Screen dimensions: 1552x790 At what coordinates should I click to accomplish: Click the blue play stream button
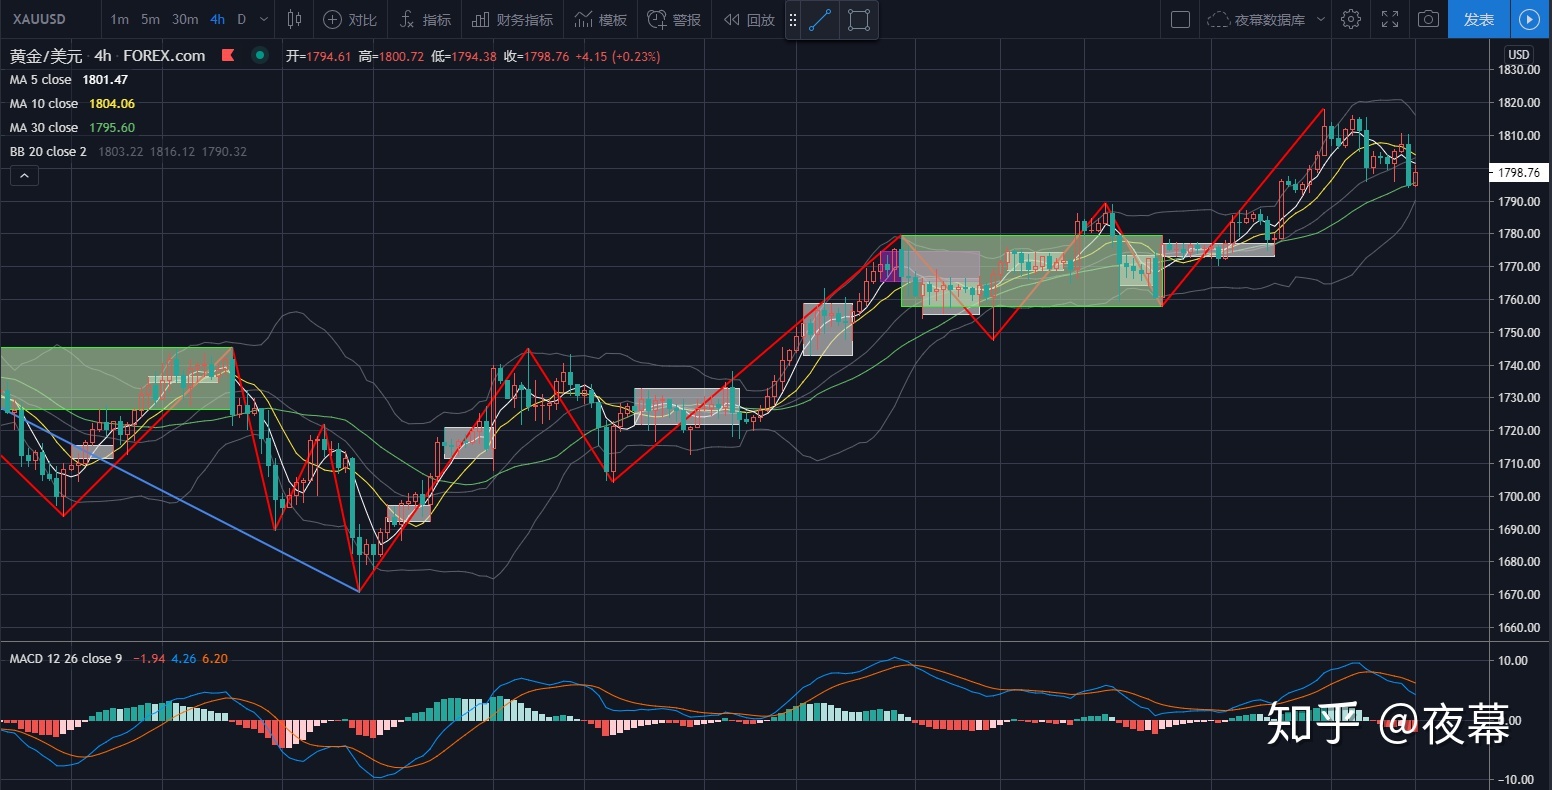[x=1529, y=19]
